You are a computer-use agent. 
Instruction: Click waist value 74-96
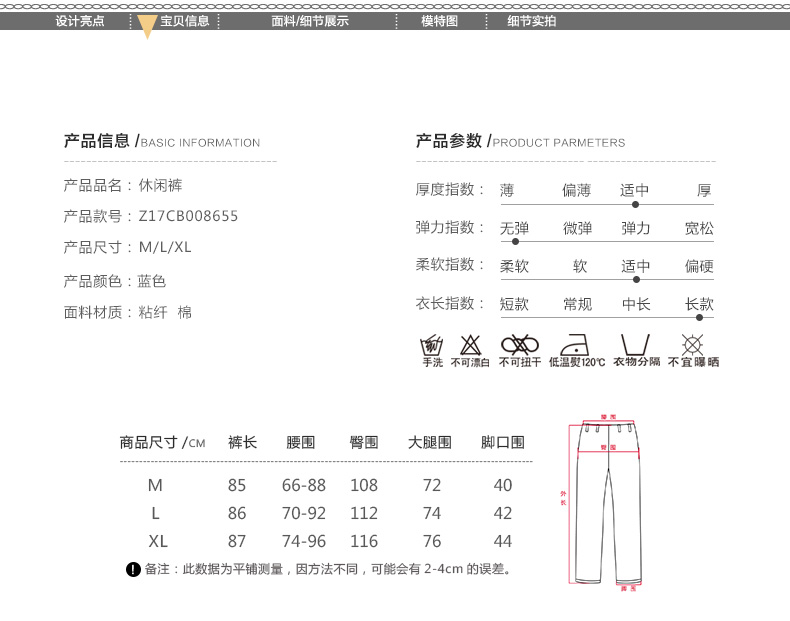click(304, 541)
